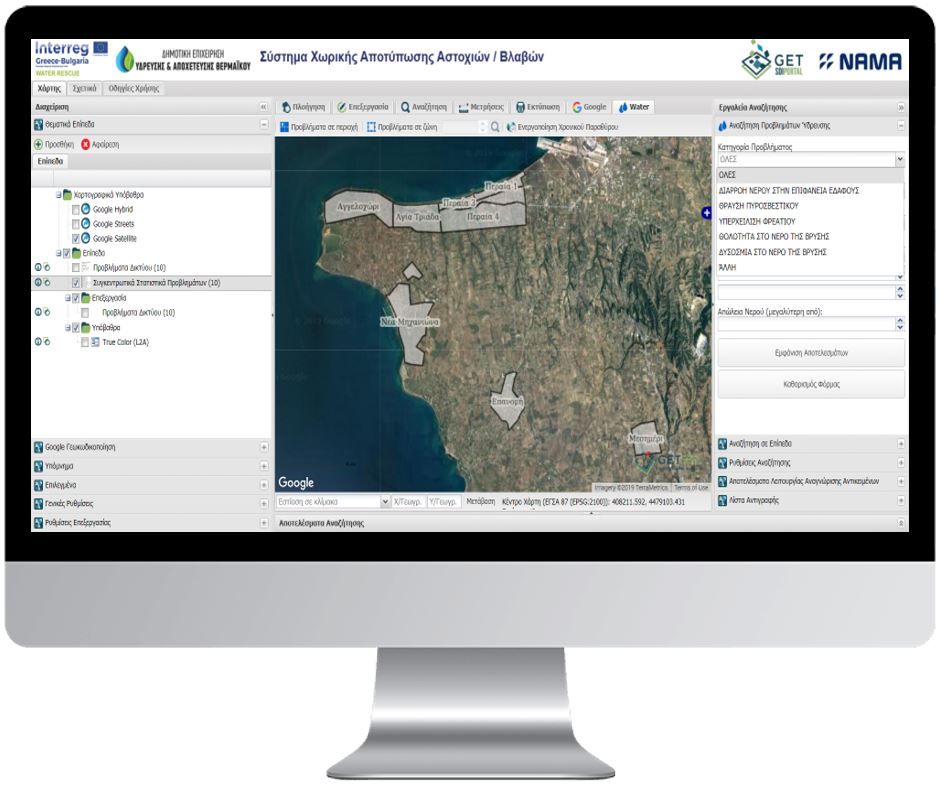Screen dimensions: 946x785
Task: Open the Οδηγίες Χρήσης top tab
Action: click(x=134, y=88)
